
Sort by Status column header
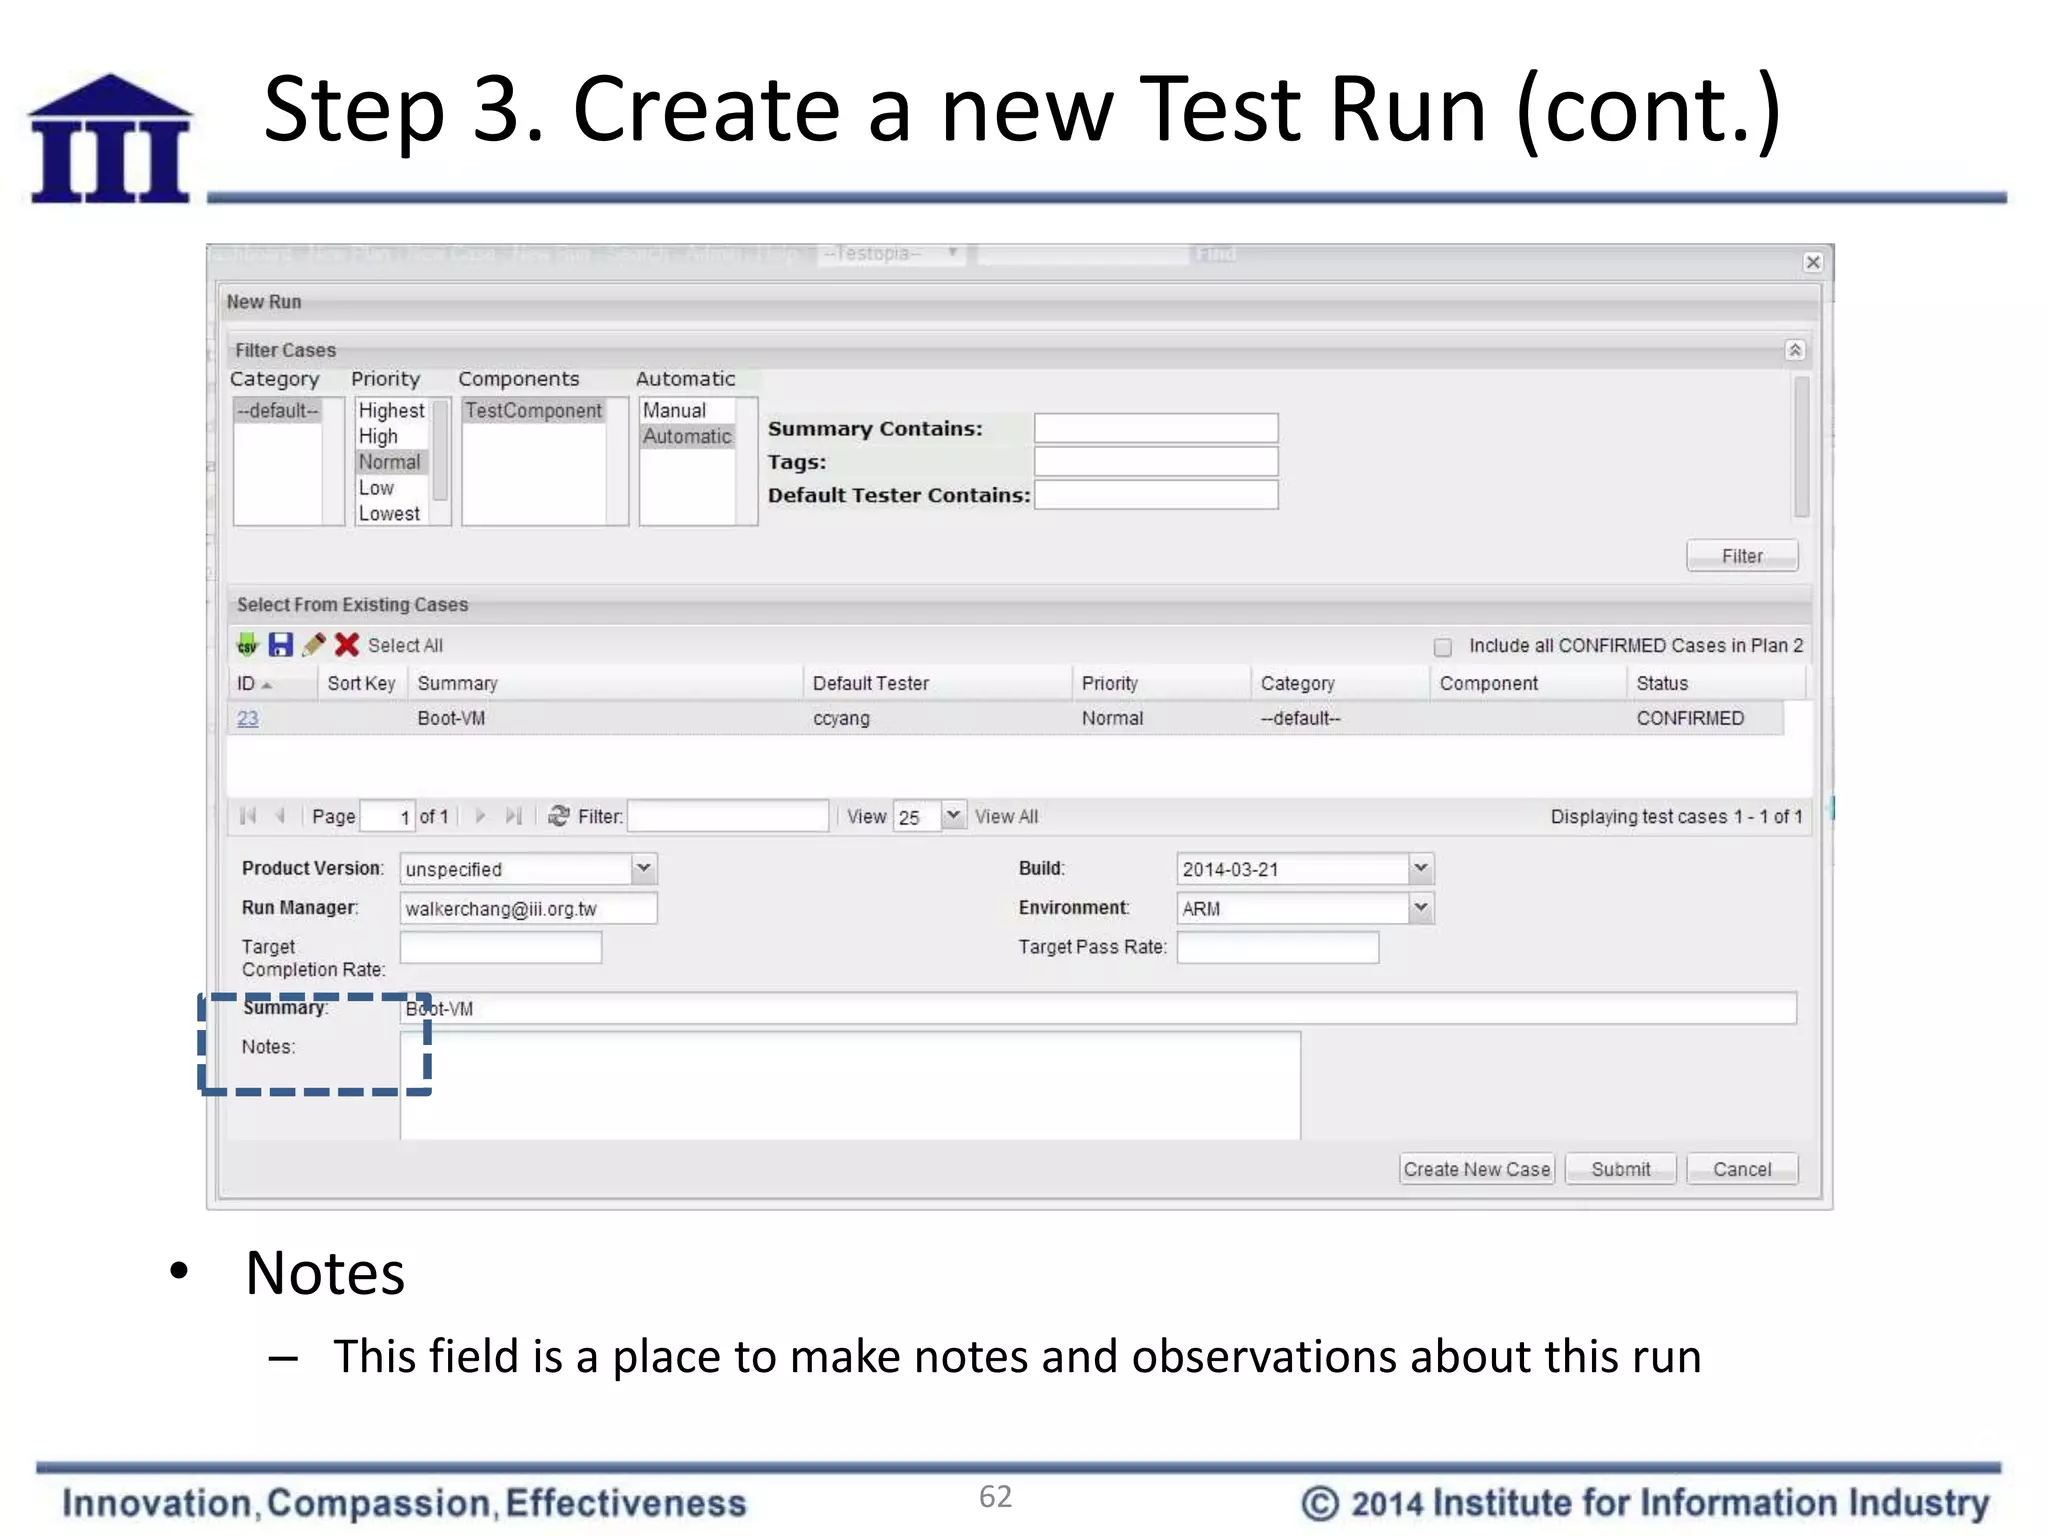point(1715,683)
